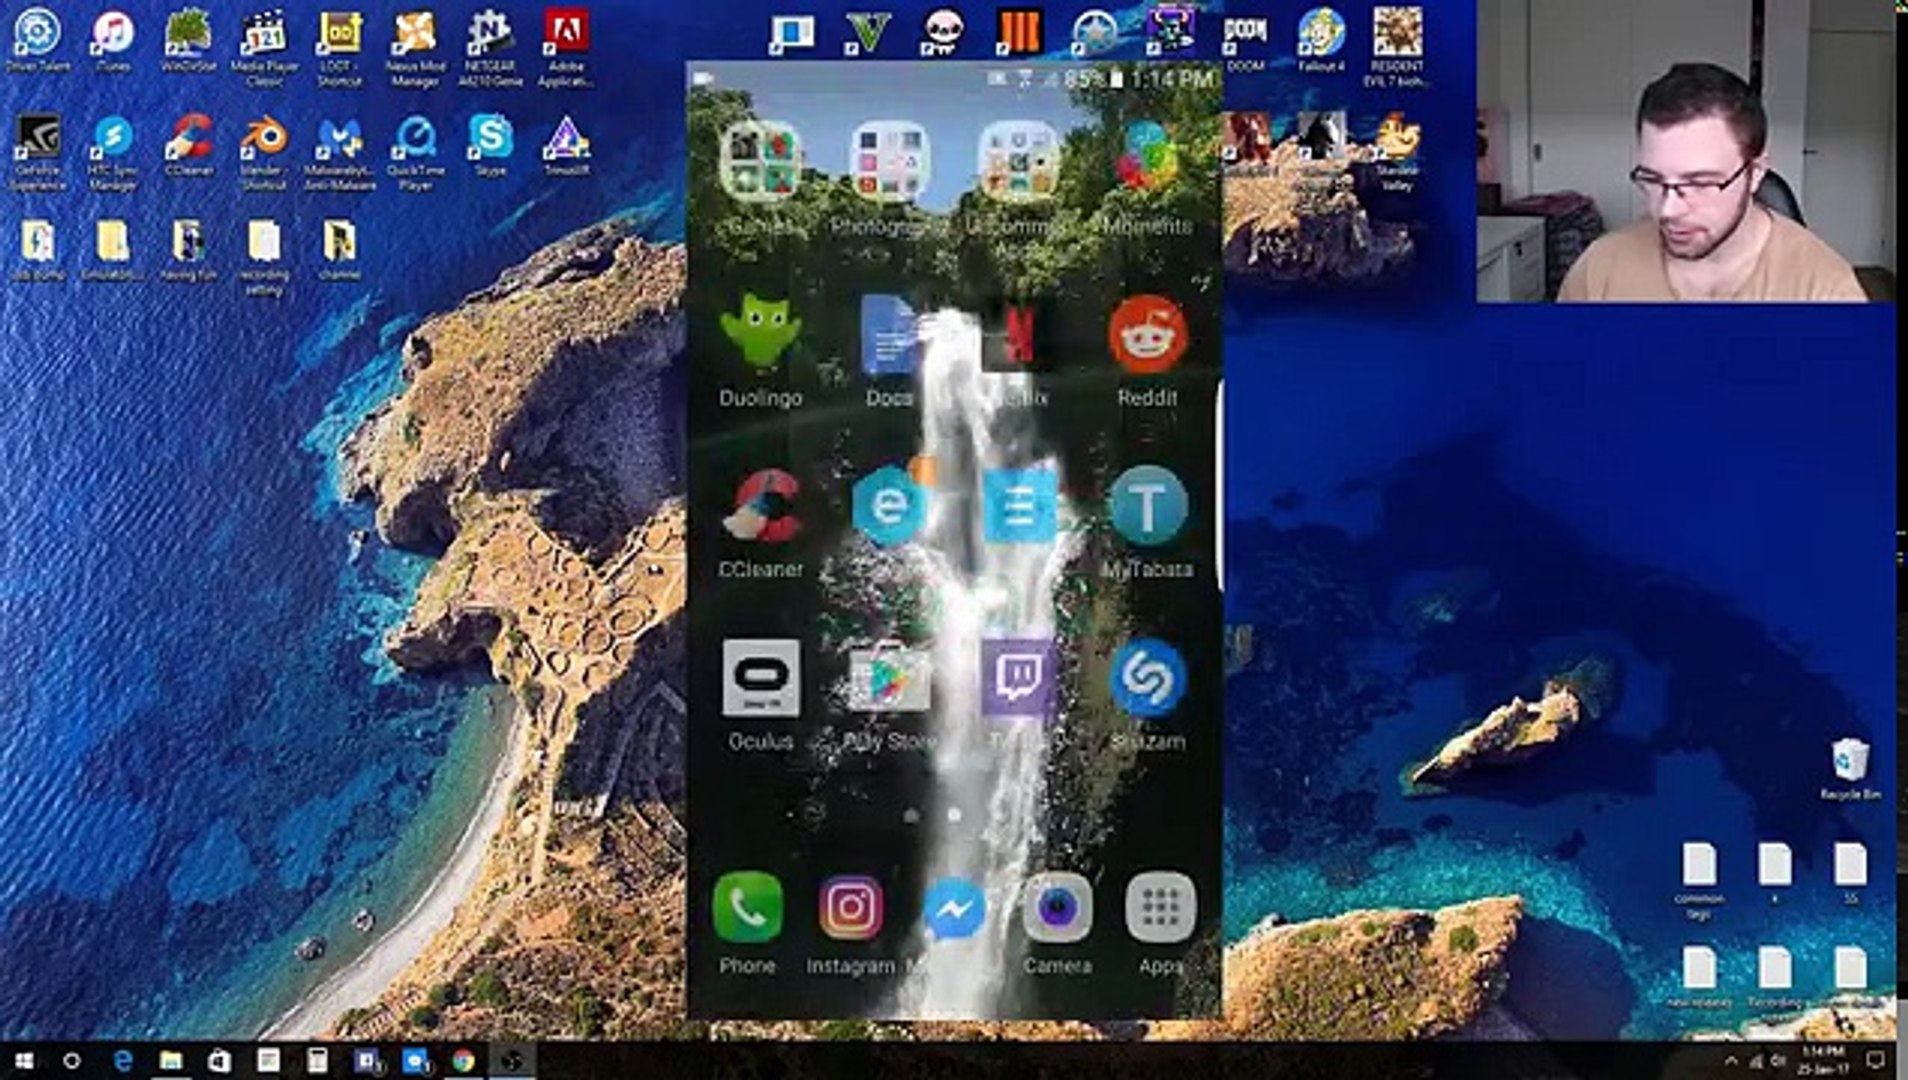Select the HTC Sync Manager desktop shortcut

click(x=113, y=152)
